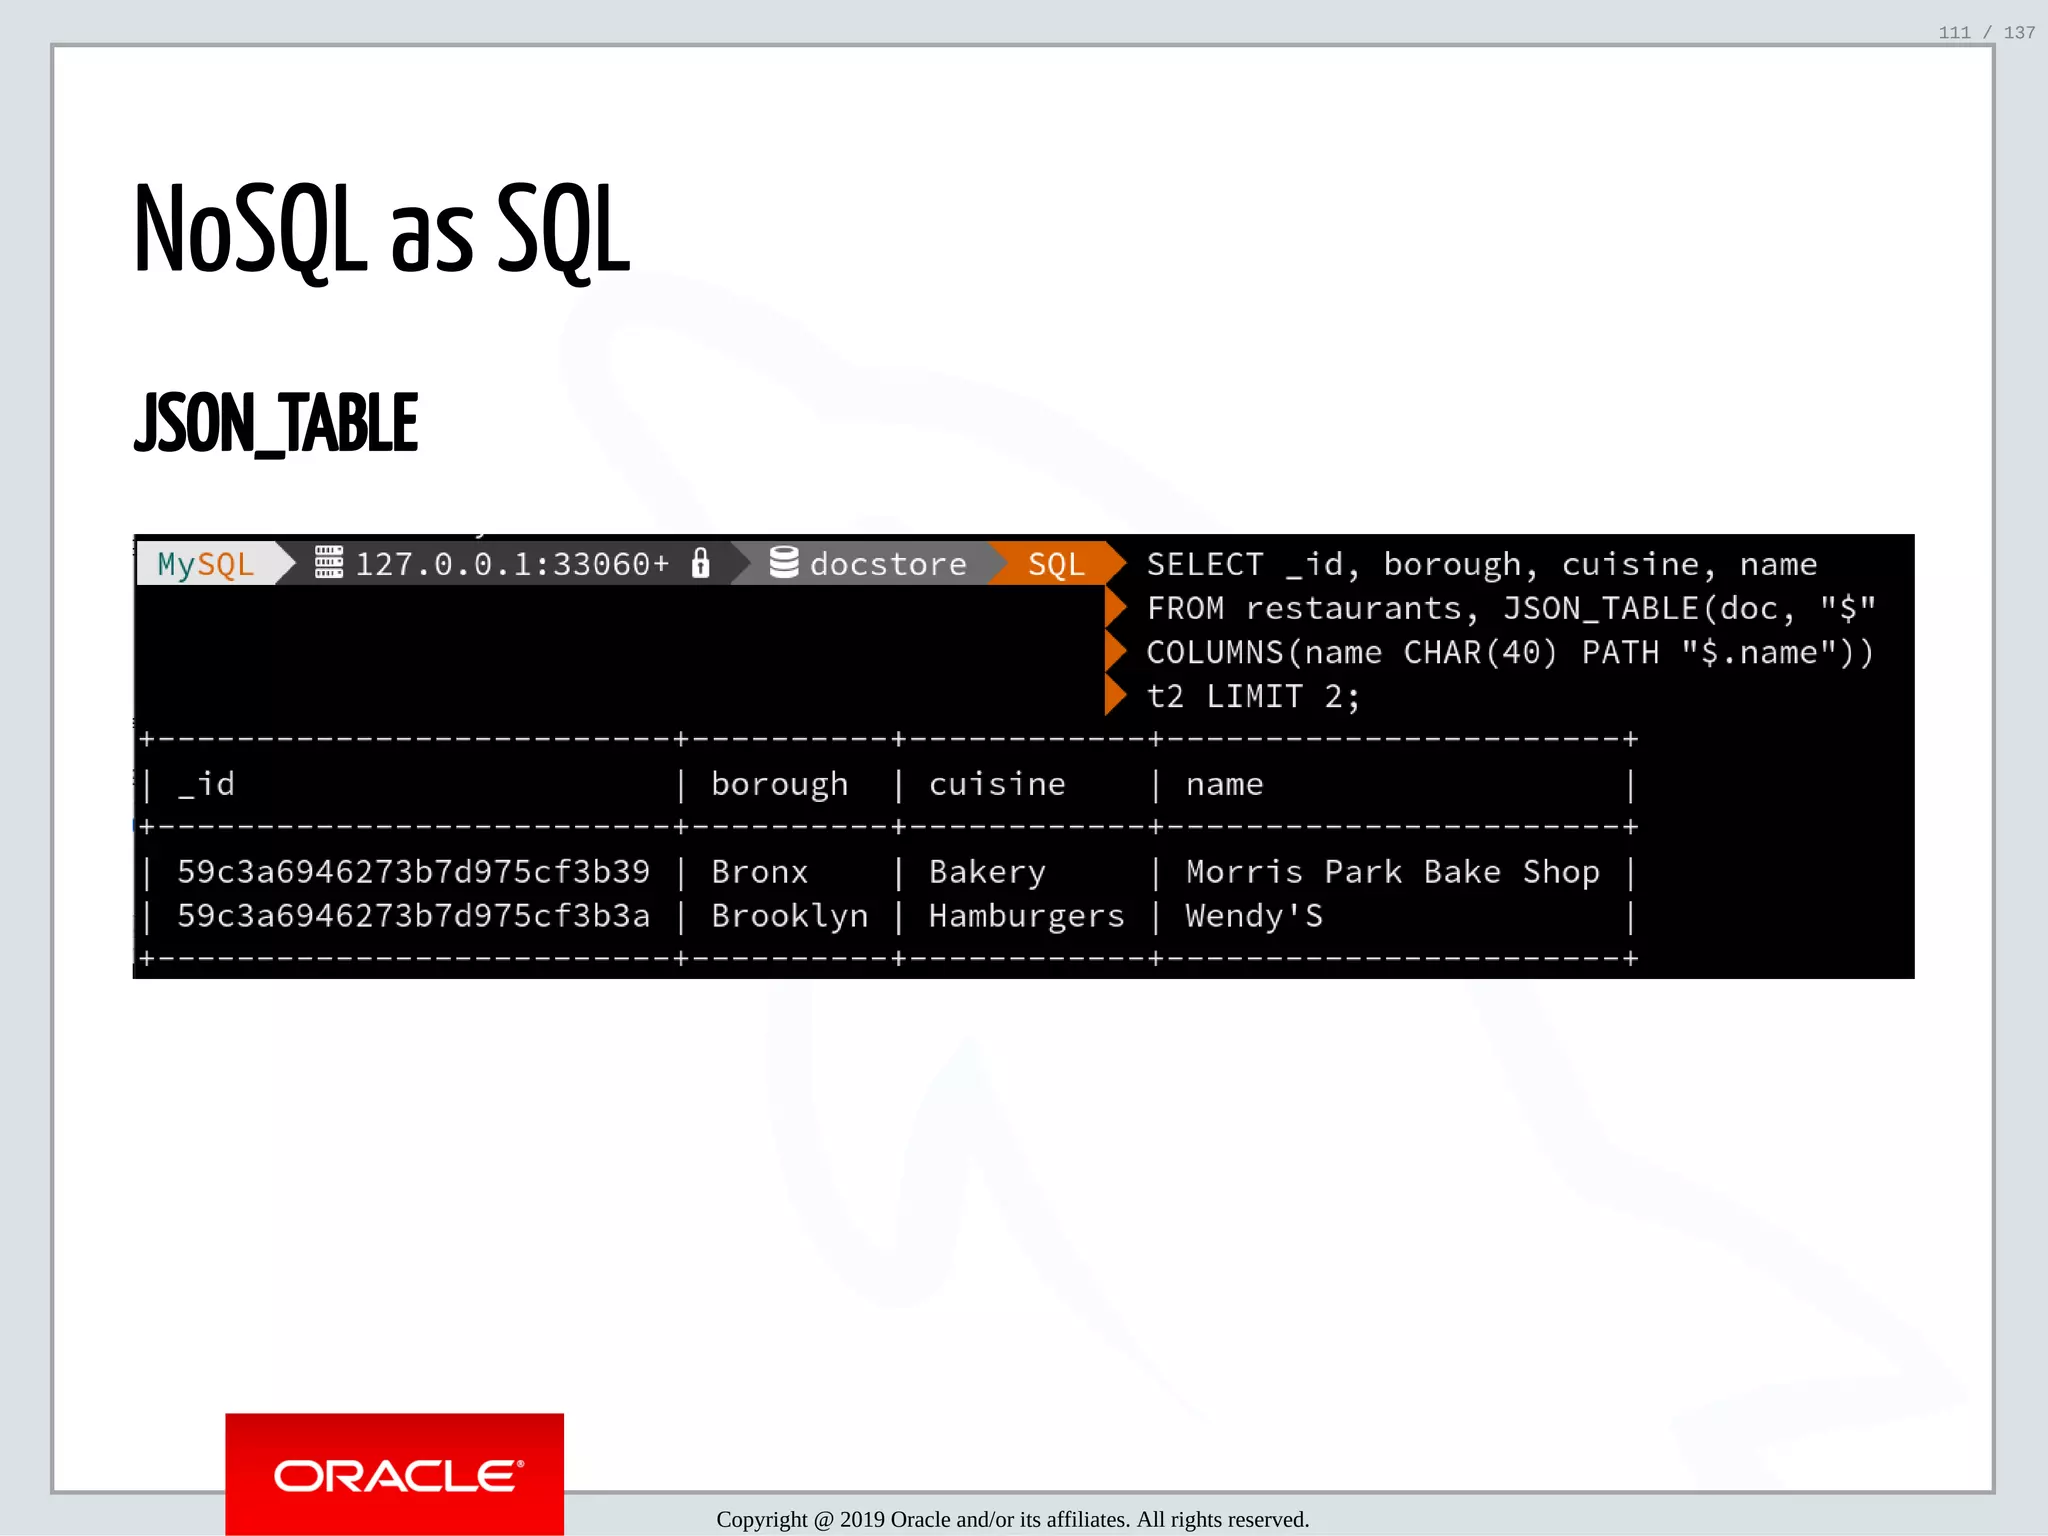Click id 59c3a6946273b7d975cf3b39
This screenshot has height=1536, width=2048.
tap(413, 872)
